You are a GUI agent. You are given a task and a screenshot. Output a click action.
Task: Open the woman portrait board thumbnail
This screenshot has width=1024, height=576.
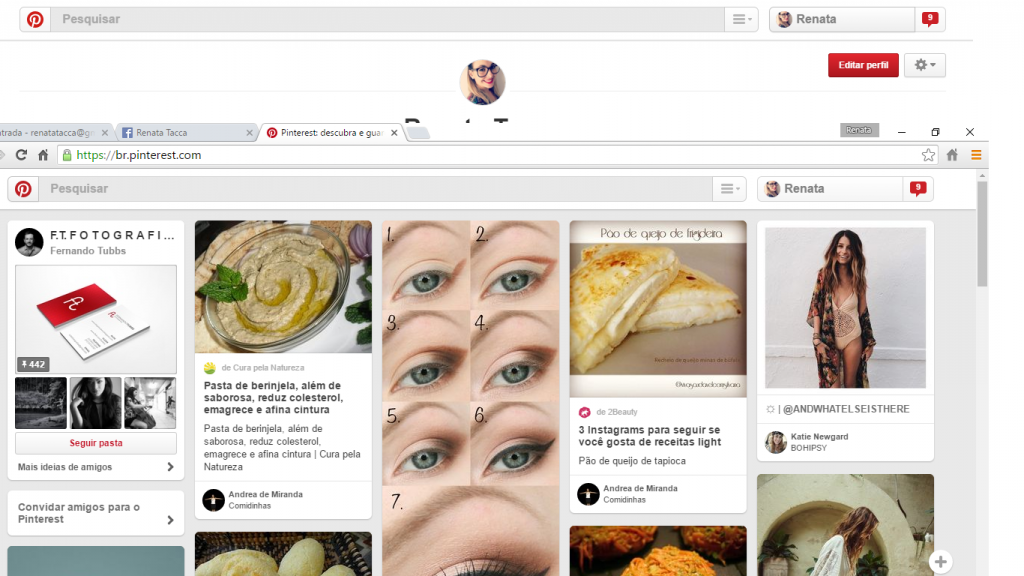(95, 403)
